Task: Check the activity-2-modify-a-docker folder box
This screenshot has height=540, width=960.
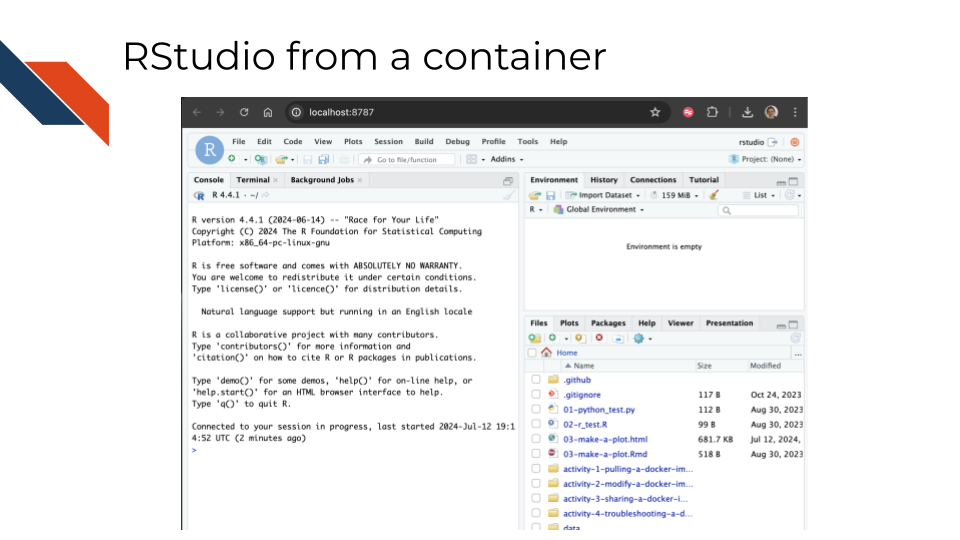Action: coord(536,484)
